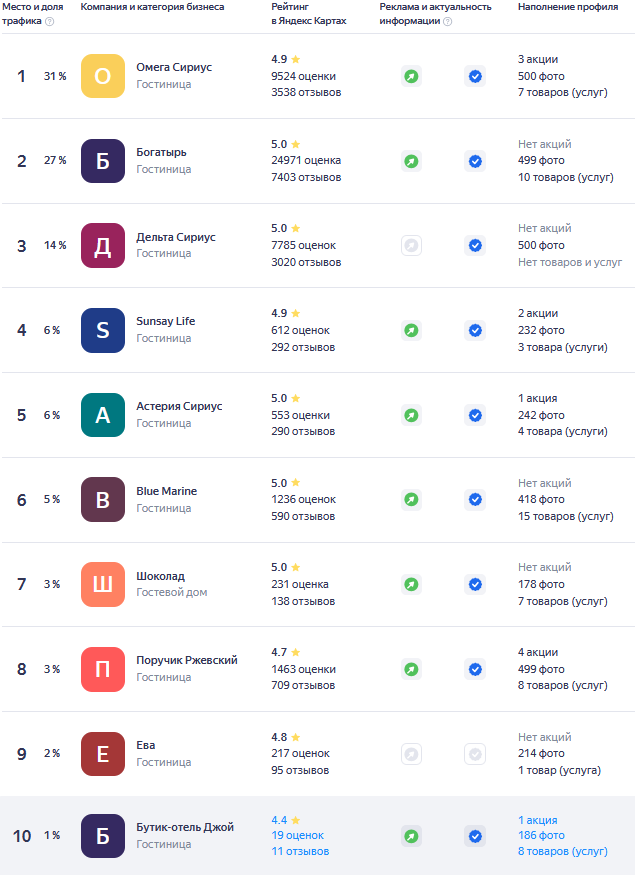
Task: Click the greyed-out ad icon for Дельта Сириус
Action: (411, 246)
